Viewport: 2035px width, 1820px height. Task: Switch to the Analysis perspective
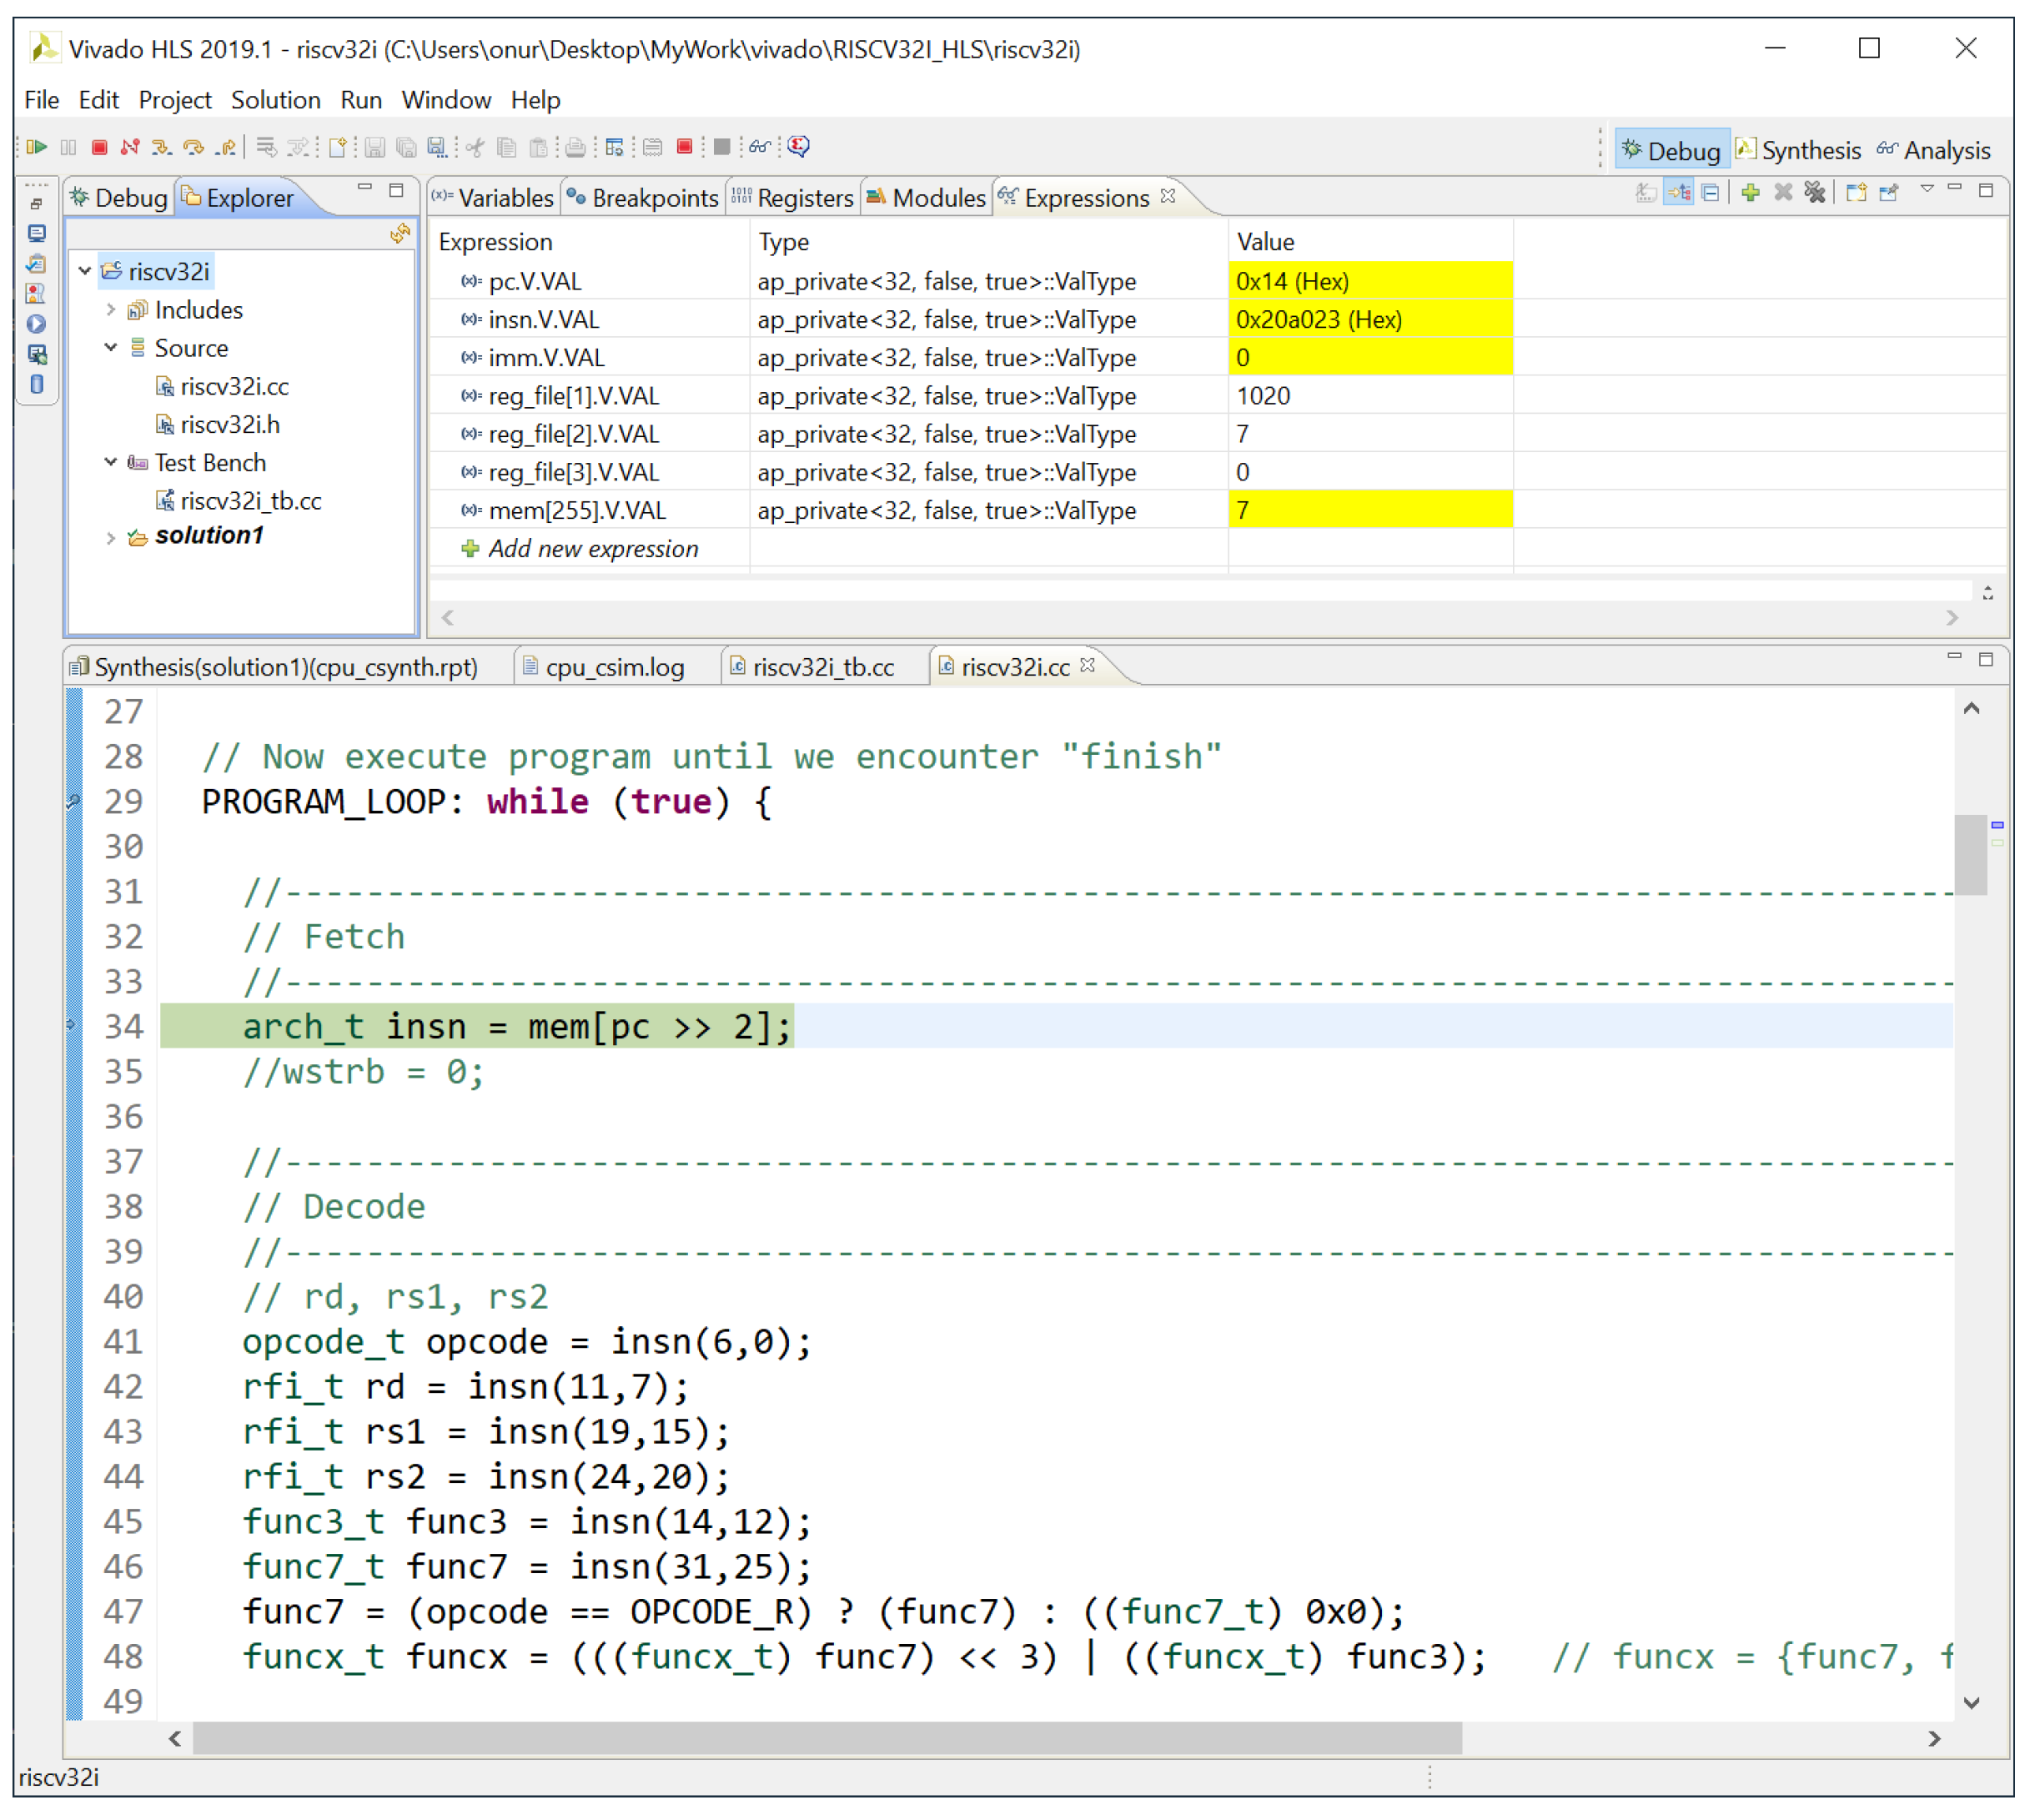point(1935,151)
